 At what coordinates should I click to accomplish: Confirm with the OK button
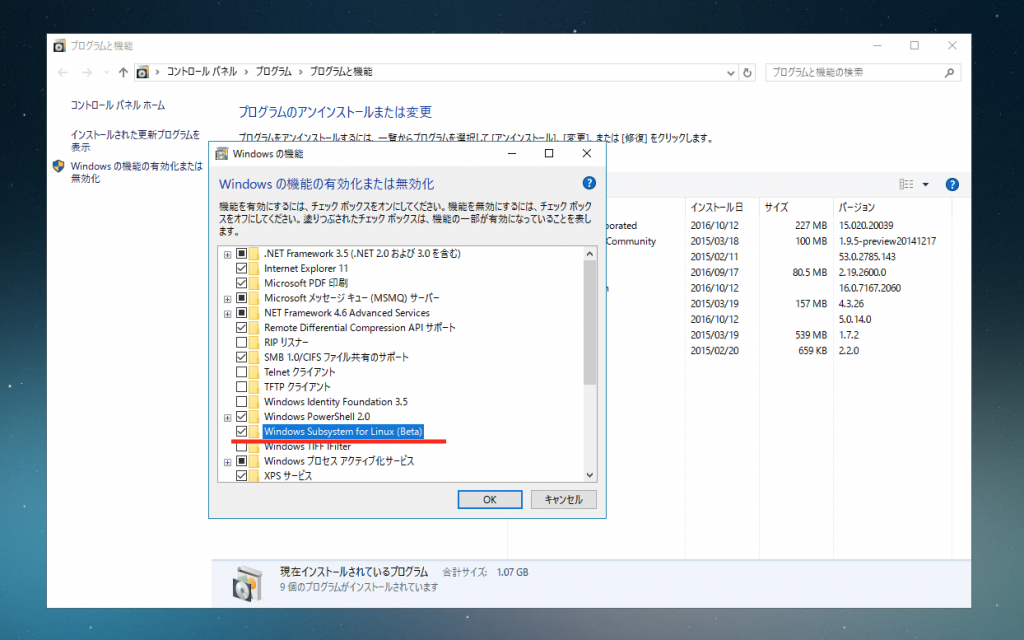[x=489, y=499]
